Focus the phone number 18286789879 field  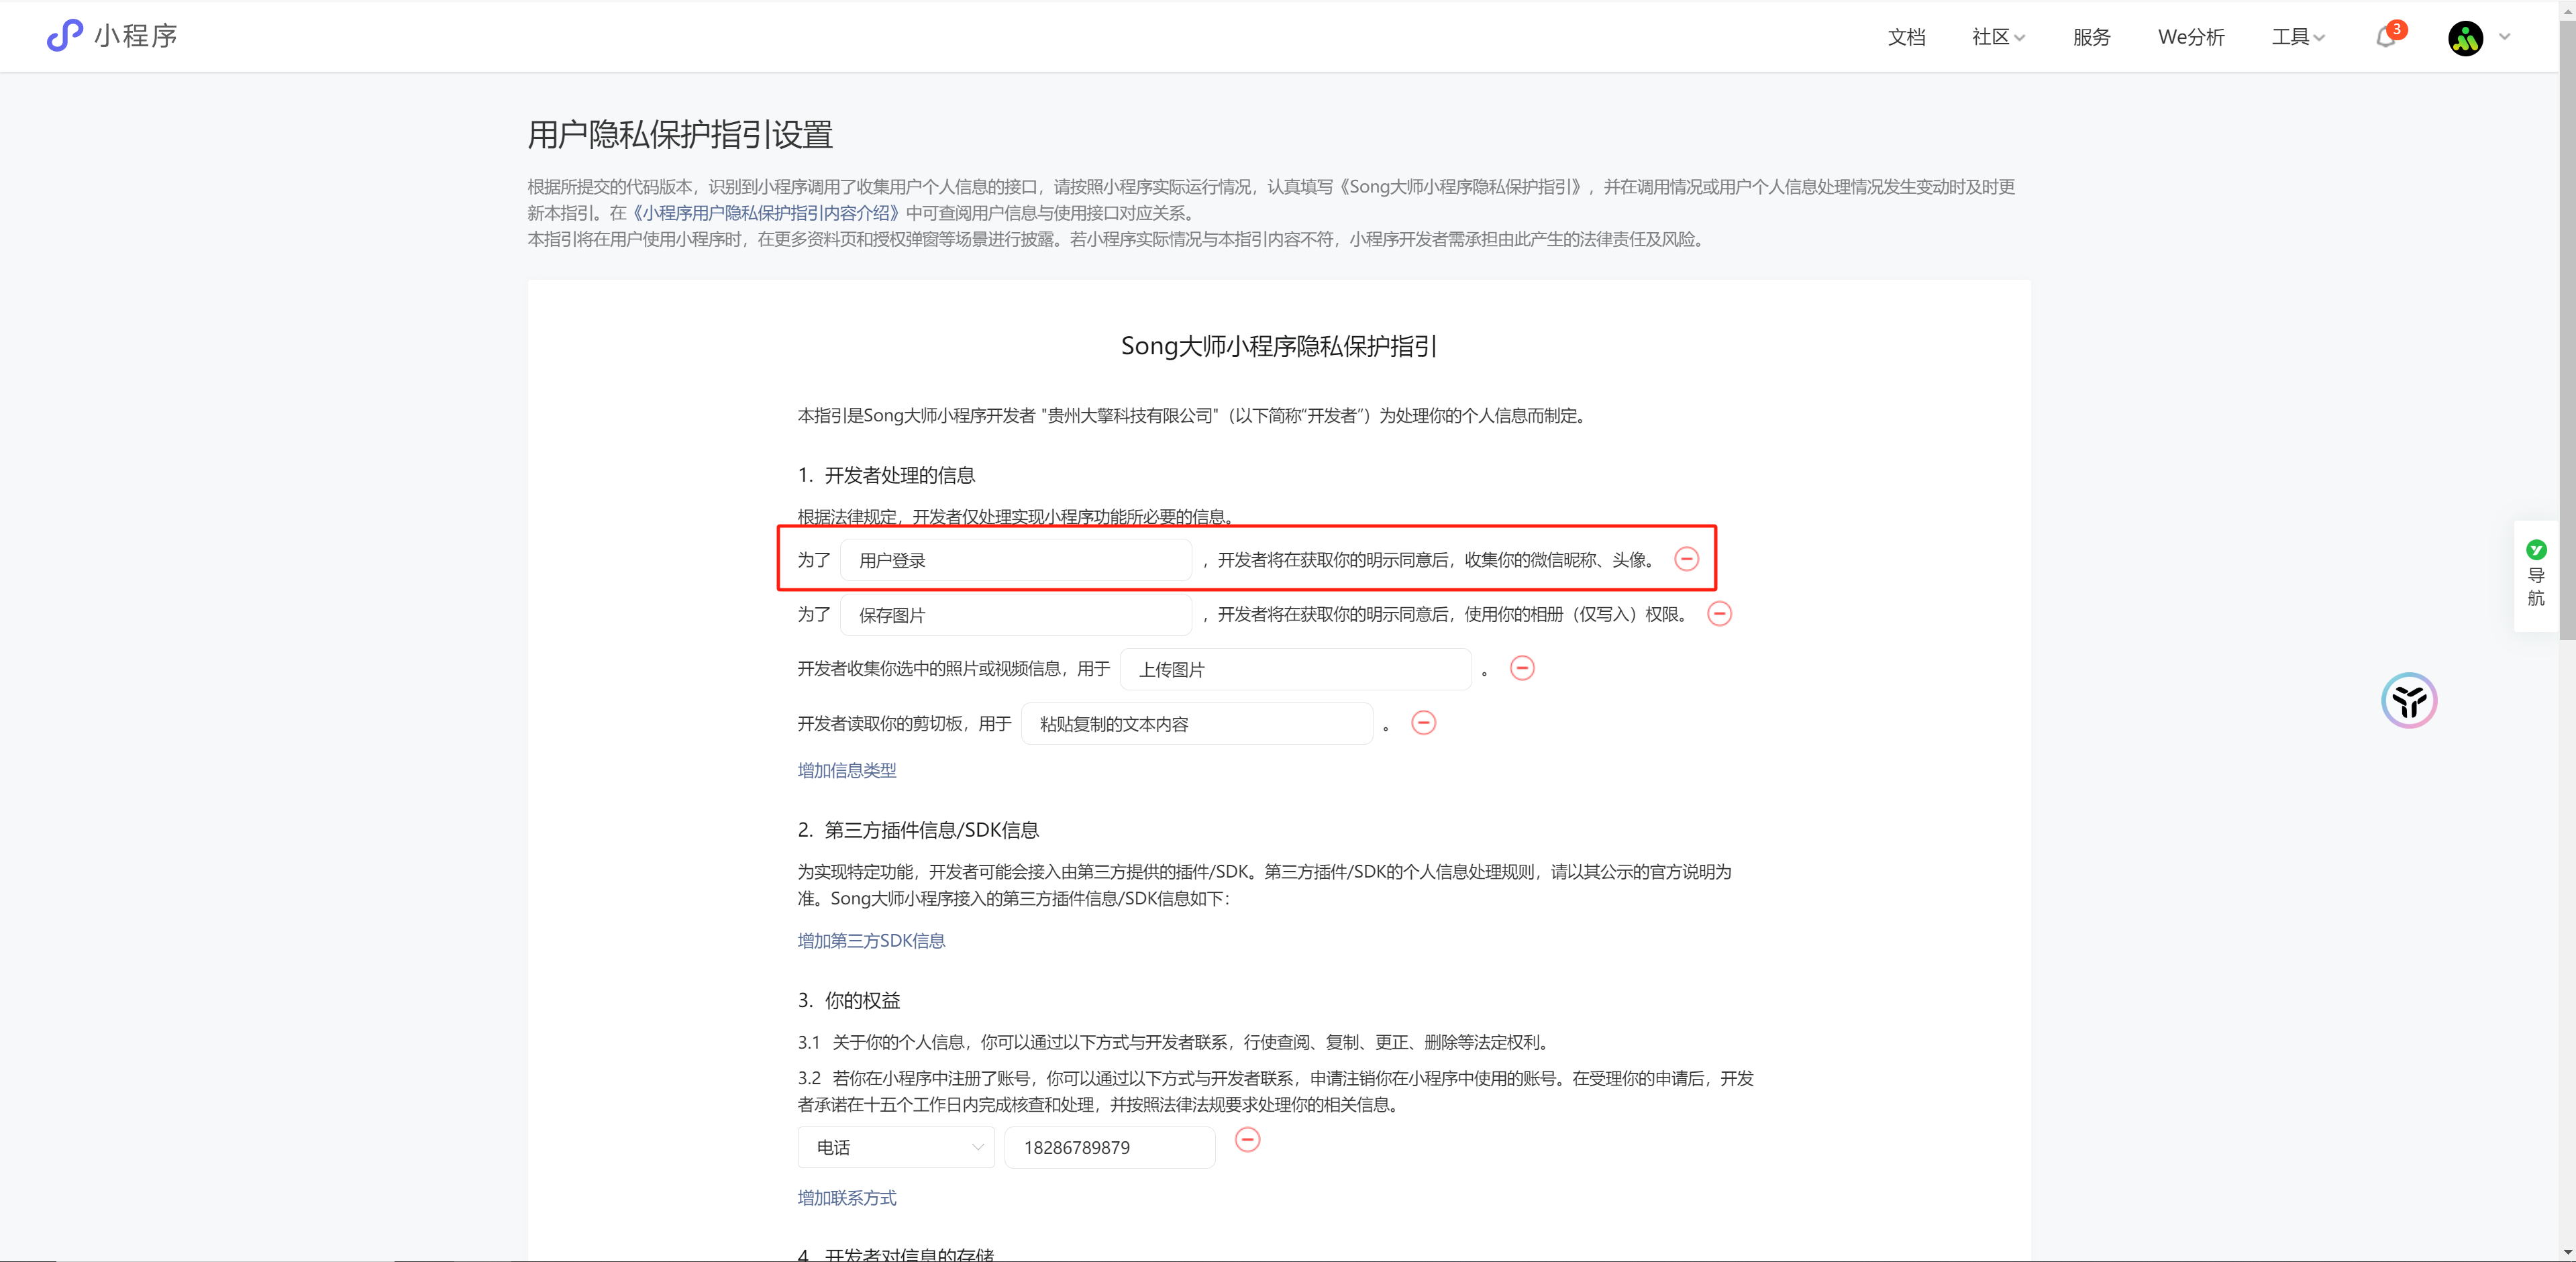click(1110, 1147)
